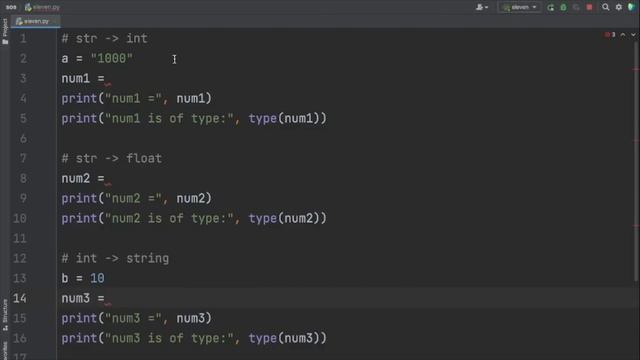Click the error stripe mark for line 3
The width and height of the screenshot is (640, 360).
(x=636, y=69)
